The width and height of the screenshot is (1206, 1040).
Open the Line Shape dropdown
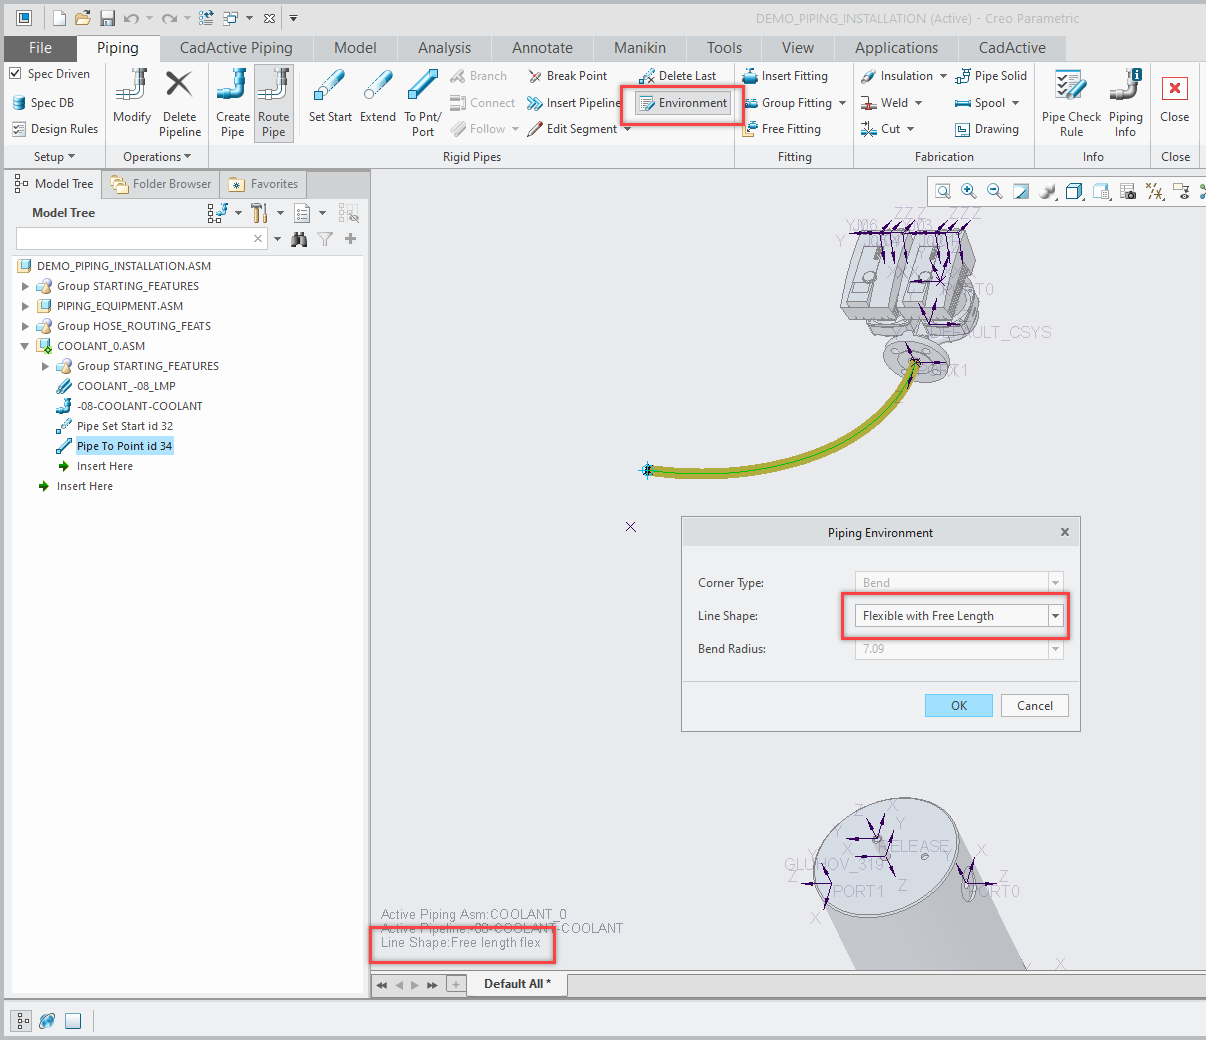(1055, 616)
